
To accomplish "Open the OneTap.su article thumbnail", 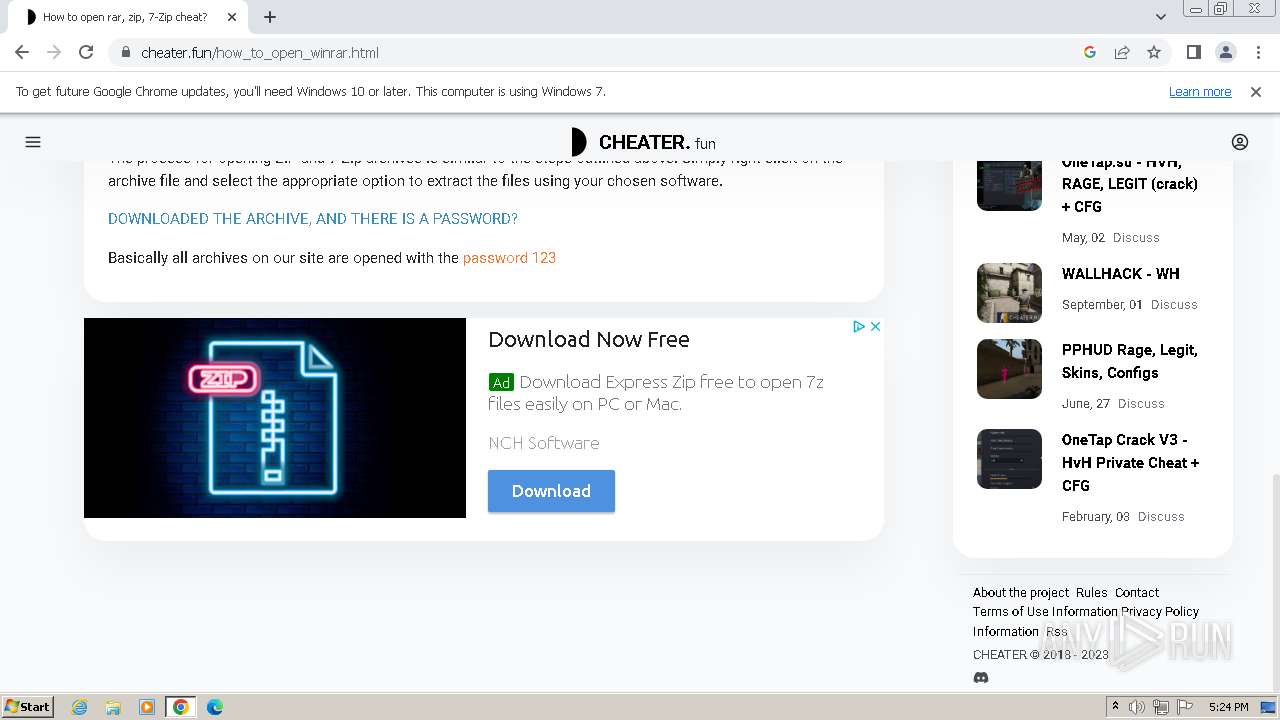I will (x=1009, y=185).
